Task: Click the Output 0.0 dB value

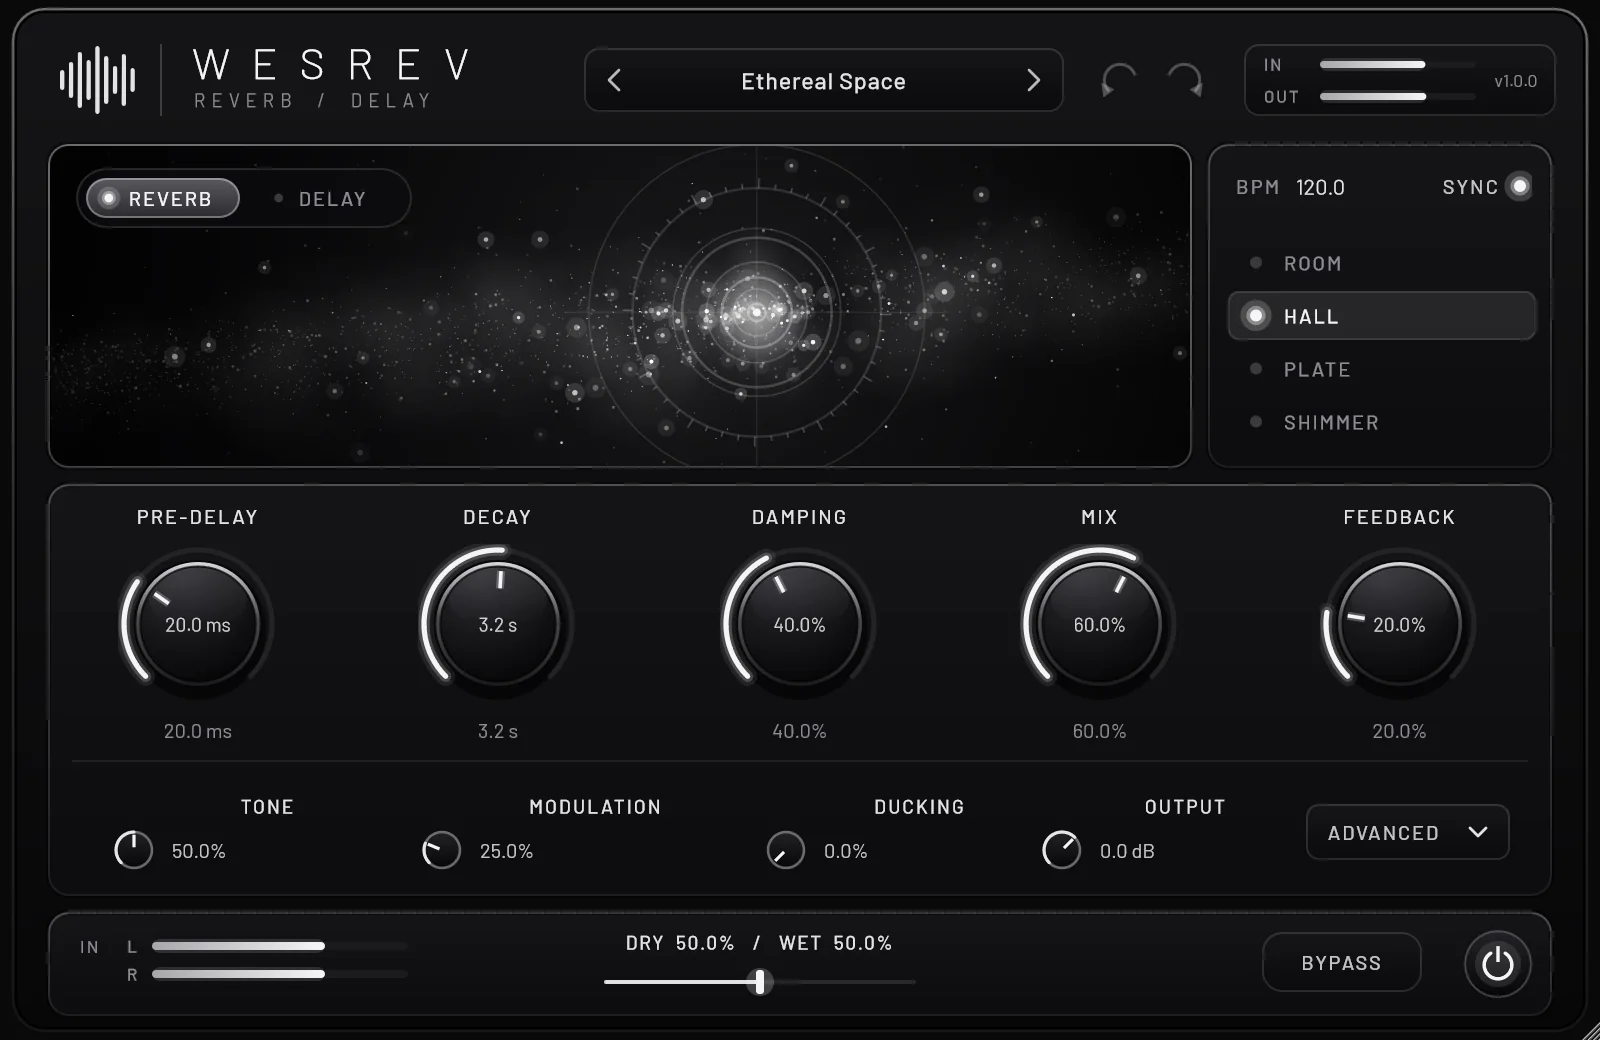Action: point(1127,851)
